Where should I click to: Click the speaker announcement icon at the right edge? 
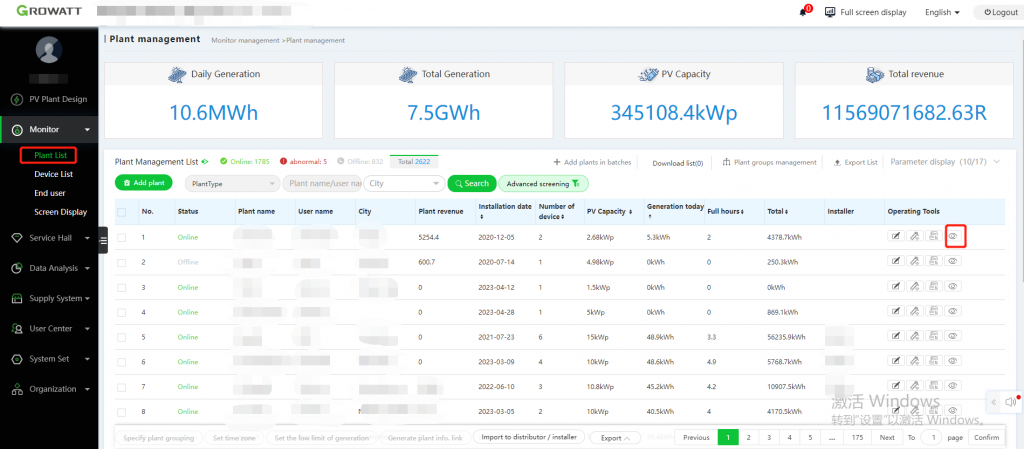pyautogui.click(x=1012, y=401)
